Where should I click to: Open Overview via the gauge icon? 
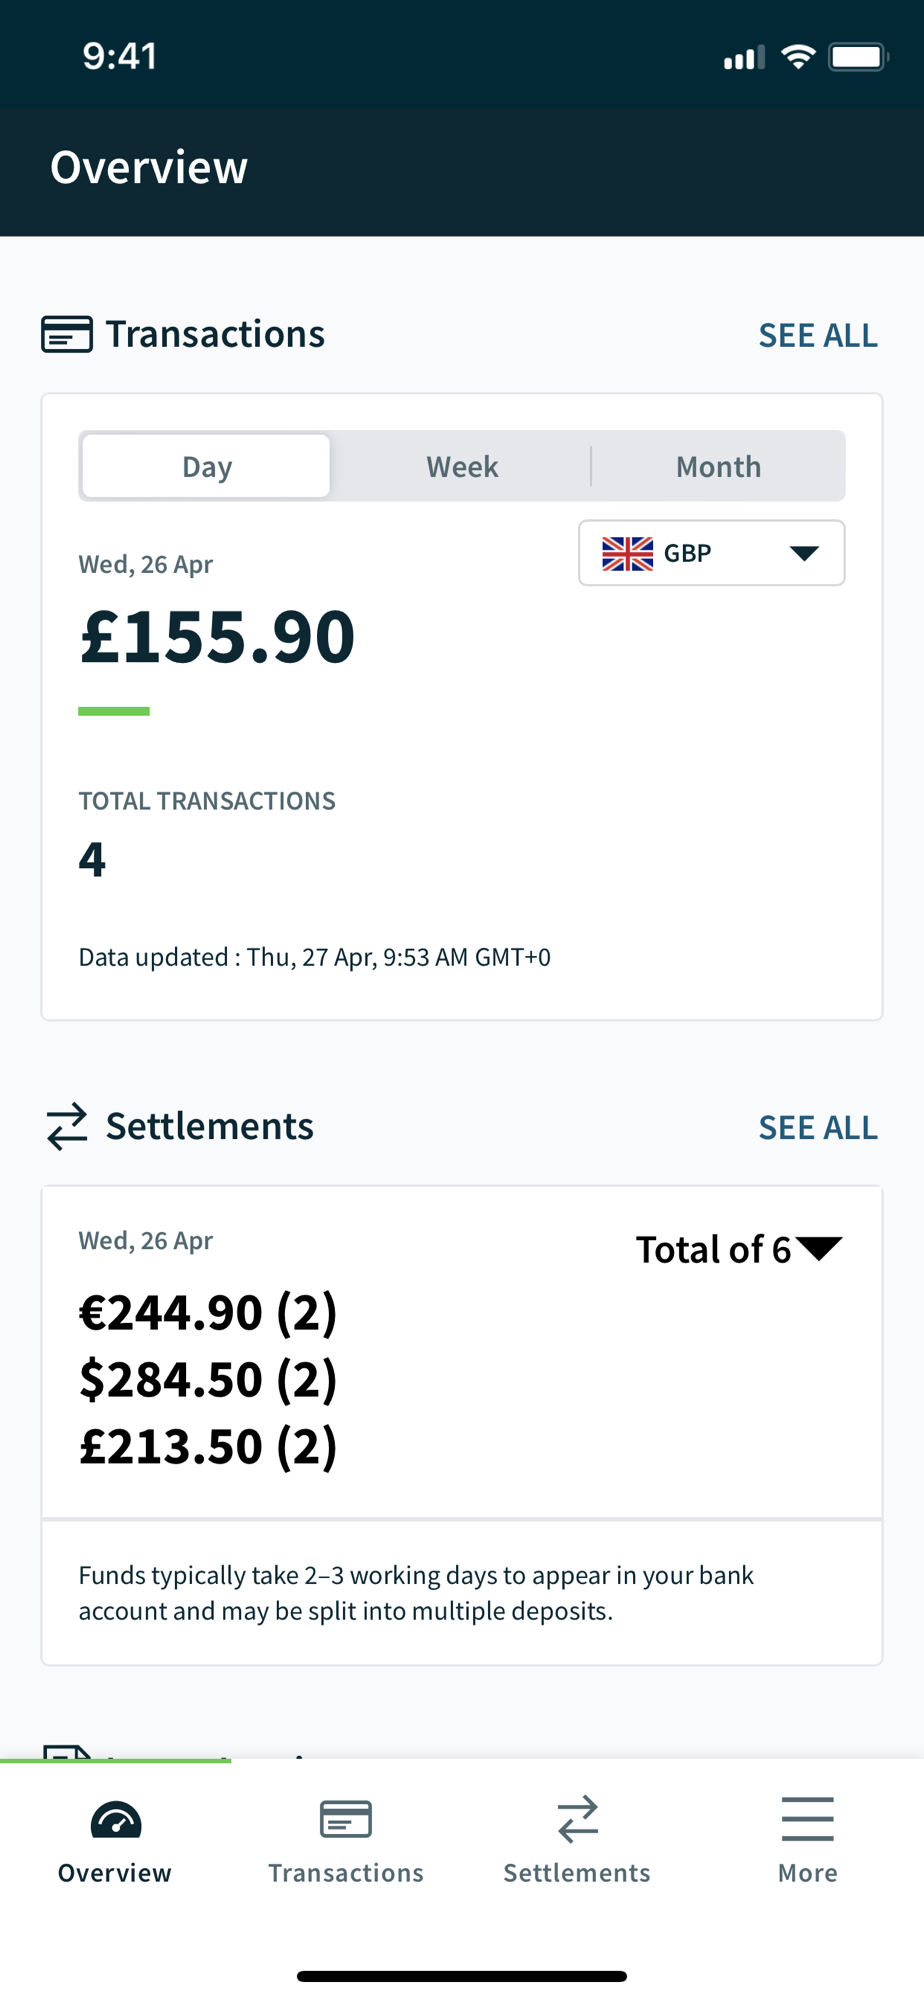click(x=115, y=1821)
